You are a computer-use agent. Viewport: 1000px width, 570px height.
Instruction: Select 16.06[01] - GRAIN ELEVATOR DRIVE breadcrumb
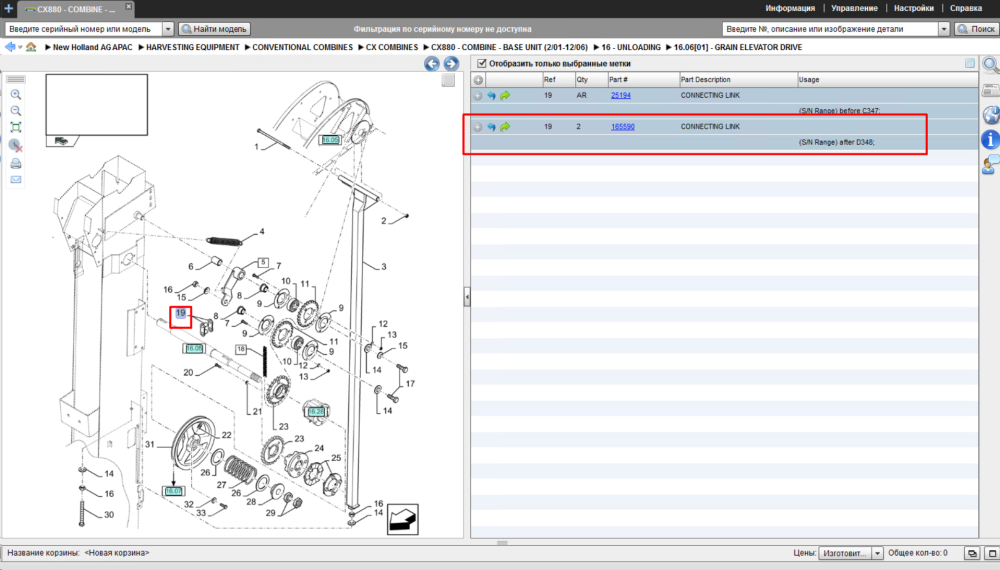click(738, 47)
